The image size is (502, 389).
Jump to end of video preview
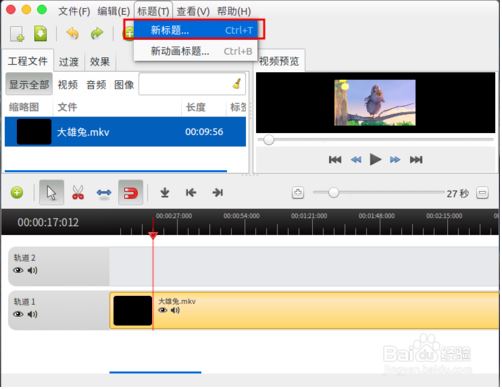coord(416,160)
